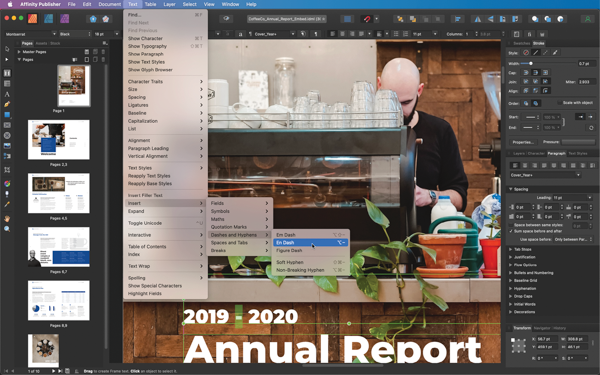Click align left in Paragraph panel

click(x=515, y=165)
